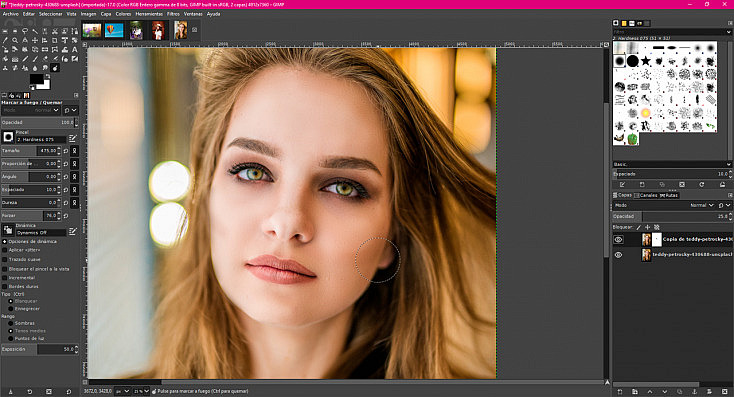Select the active Dodge/Burn tool
Viewport: 734px width, 397px height.
(x=55, y=68)
